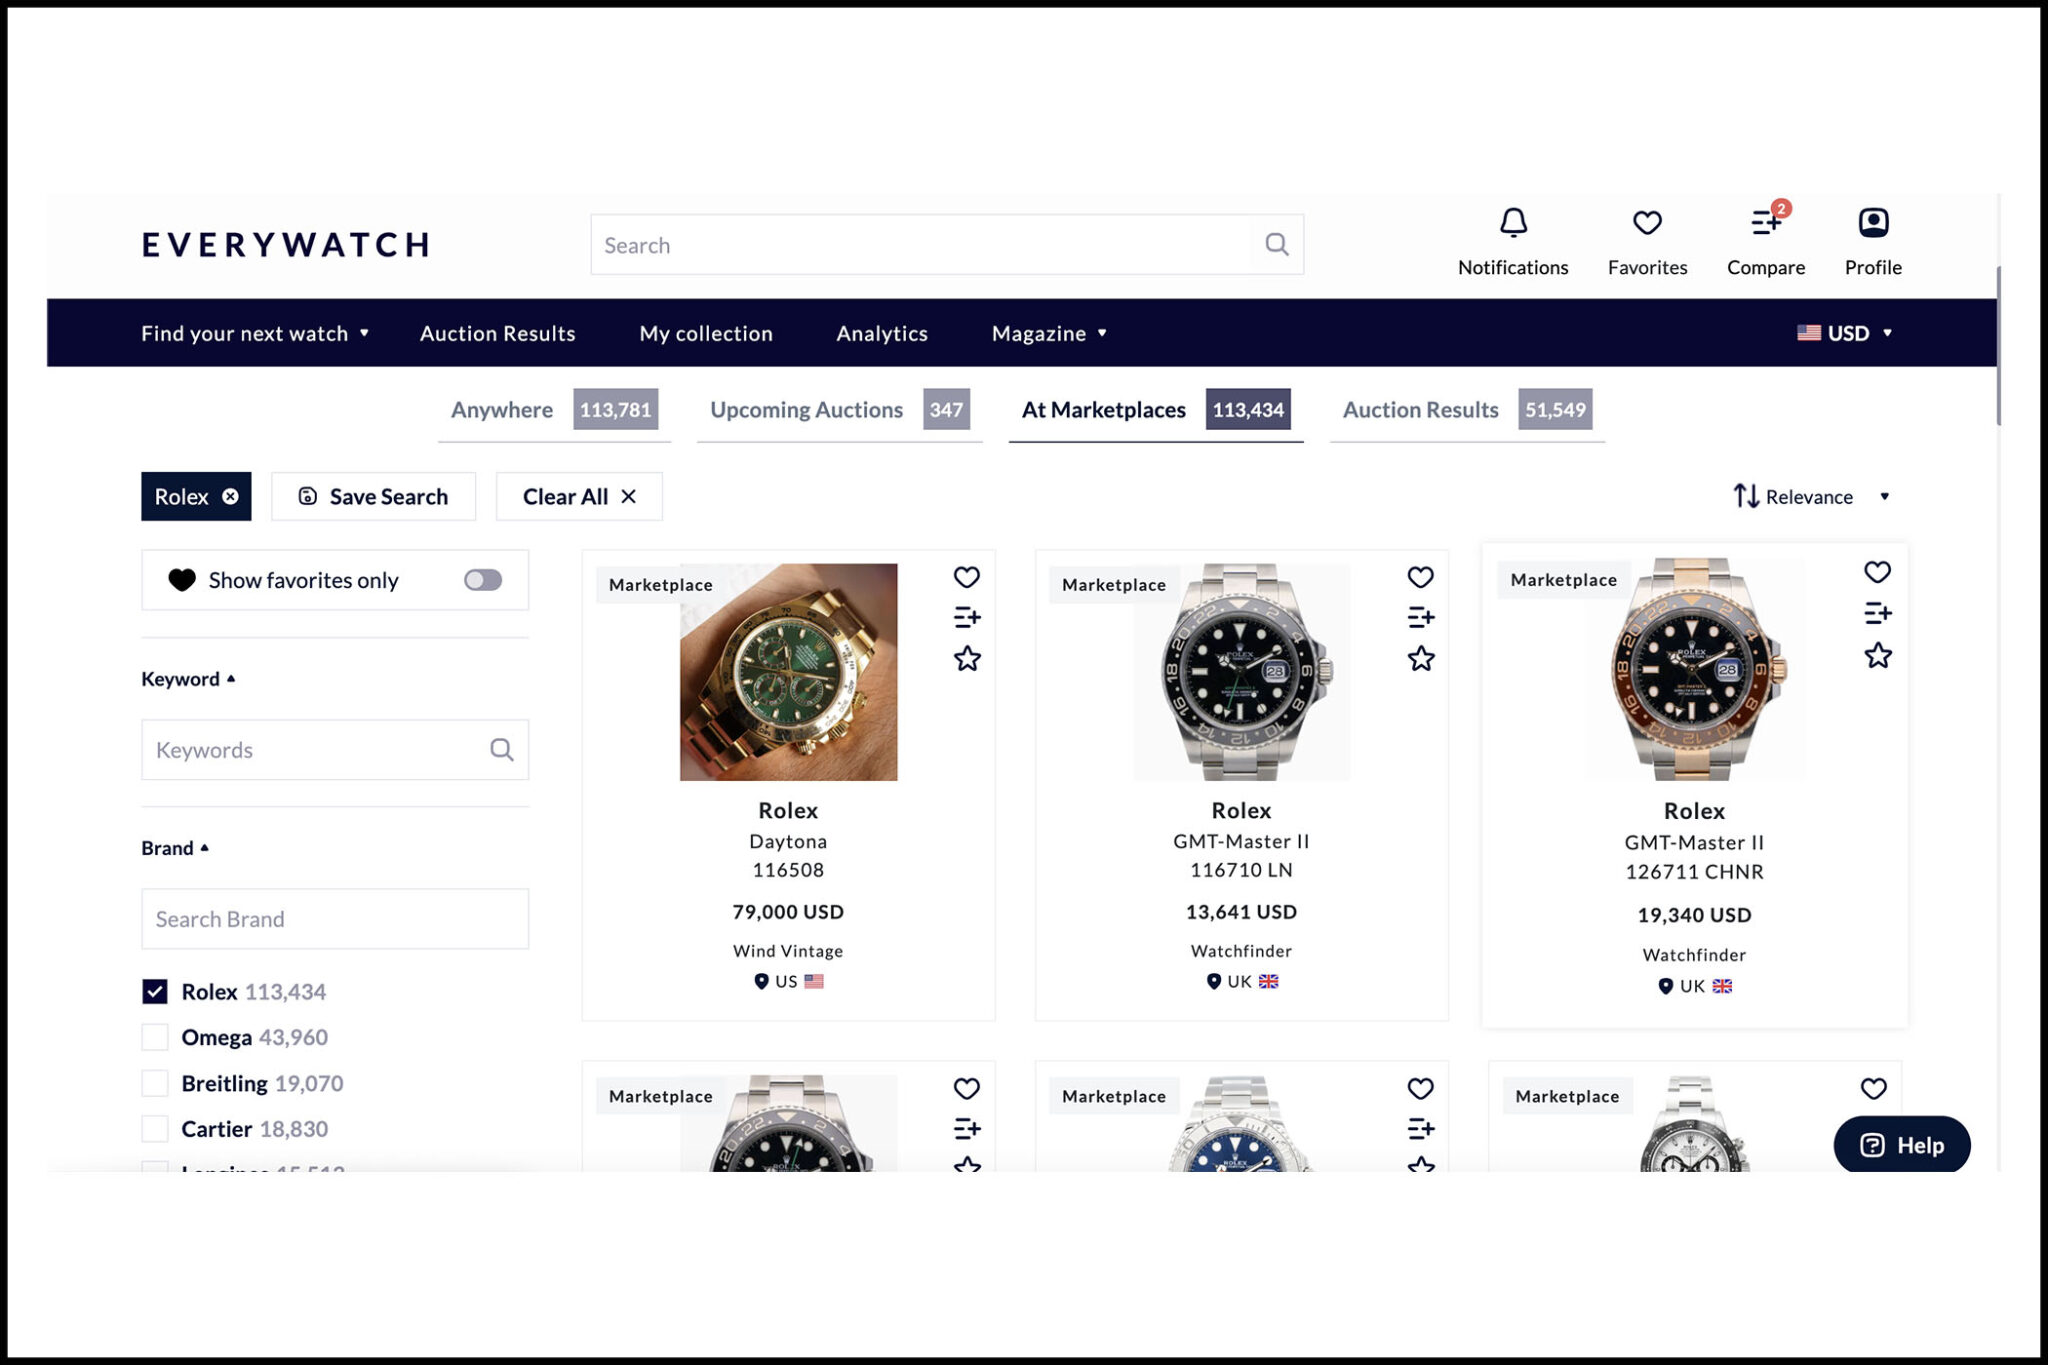Open the Relevance sorting dropdown
The width and height of the screenshot is (2048, 1365).
tap(1810, 496)
